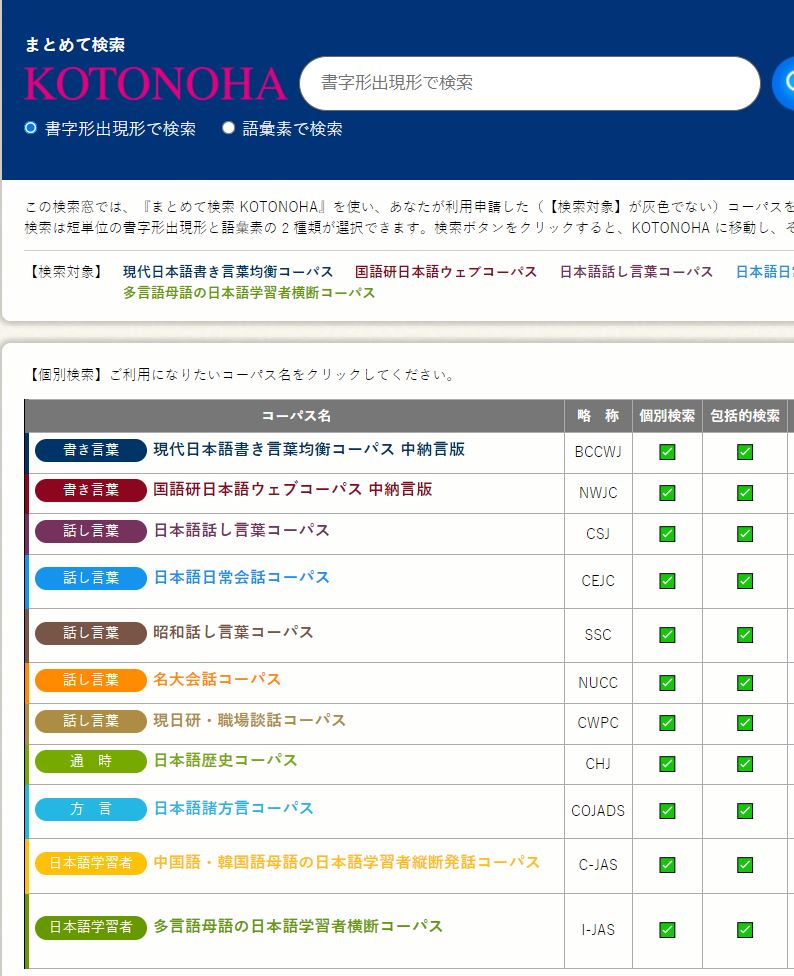
Task: Click 個別検索 checkmark for C-JAS
Action: [x=667, y=865]
